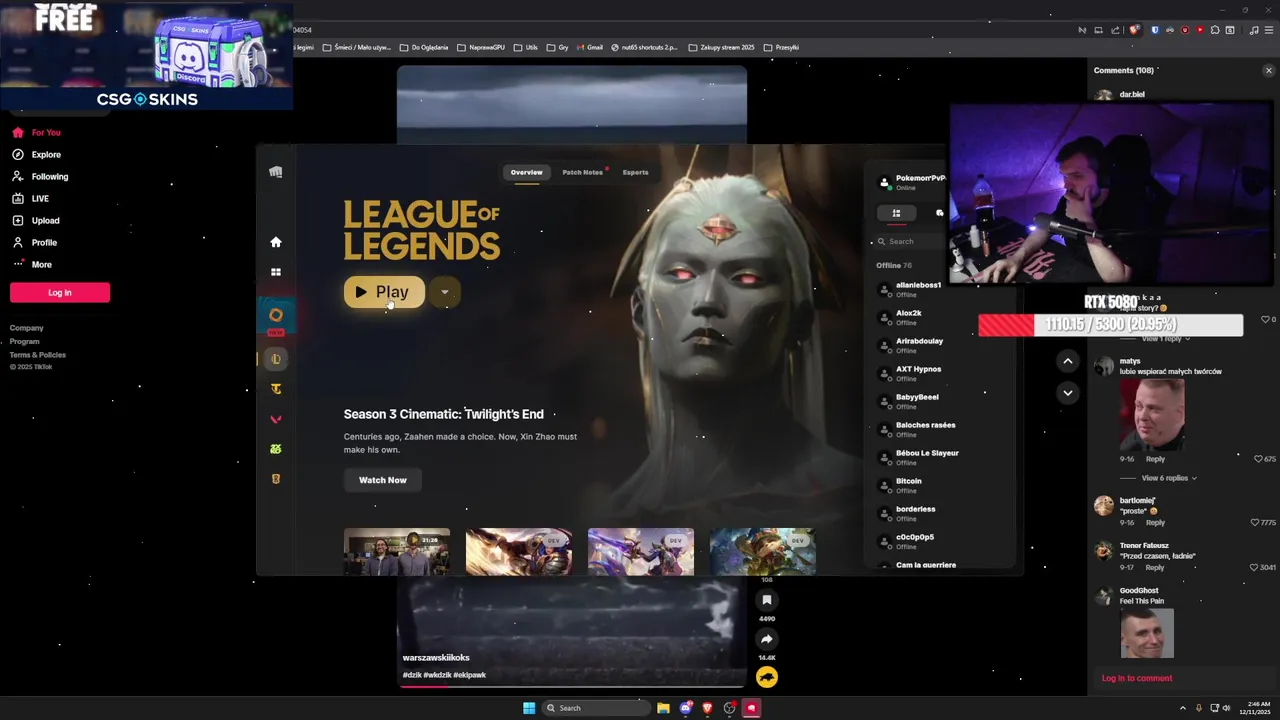The image size is (1280, 720).
Task: Click the friends list Search field
Action: (x=910, y=241)
